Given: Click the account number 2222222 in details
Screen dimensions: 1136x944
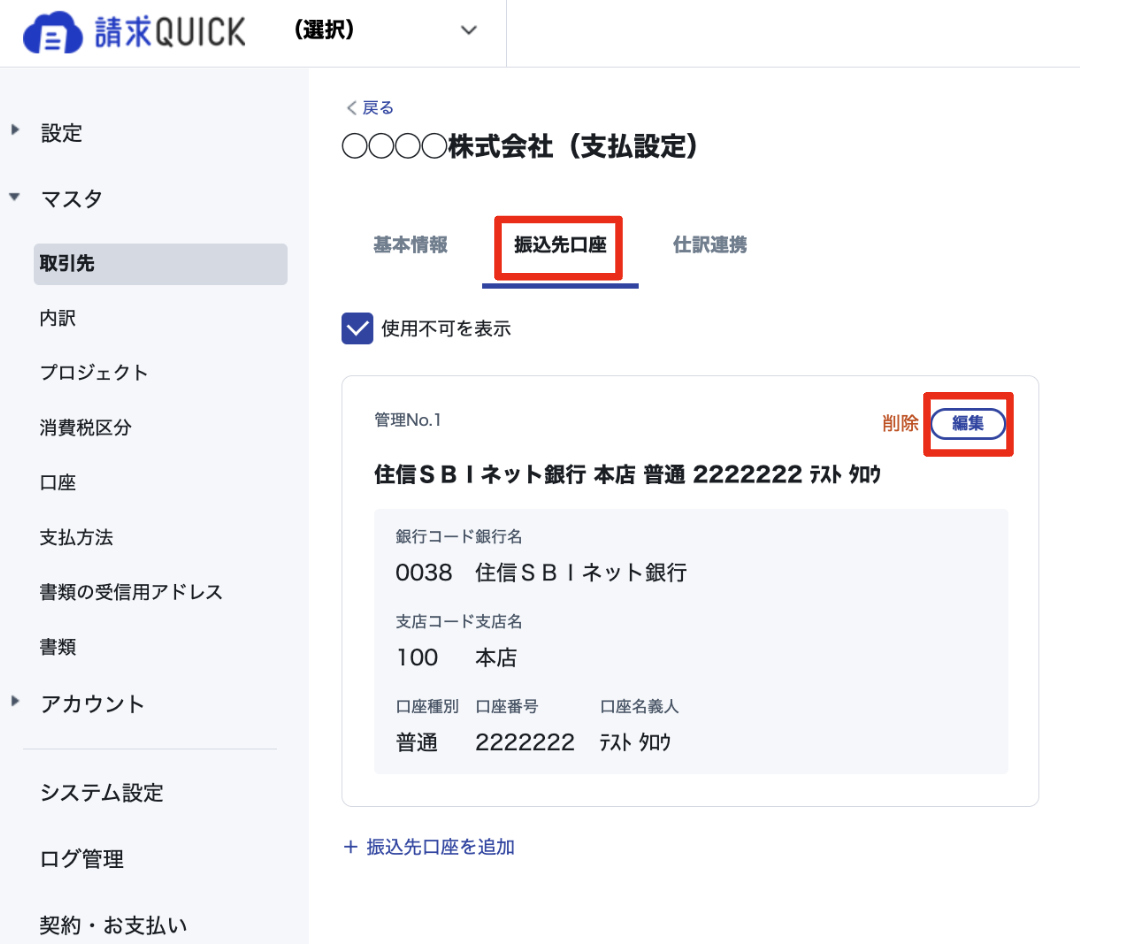Looking at the screenshot, I should [x=525, y=743].
